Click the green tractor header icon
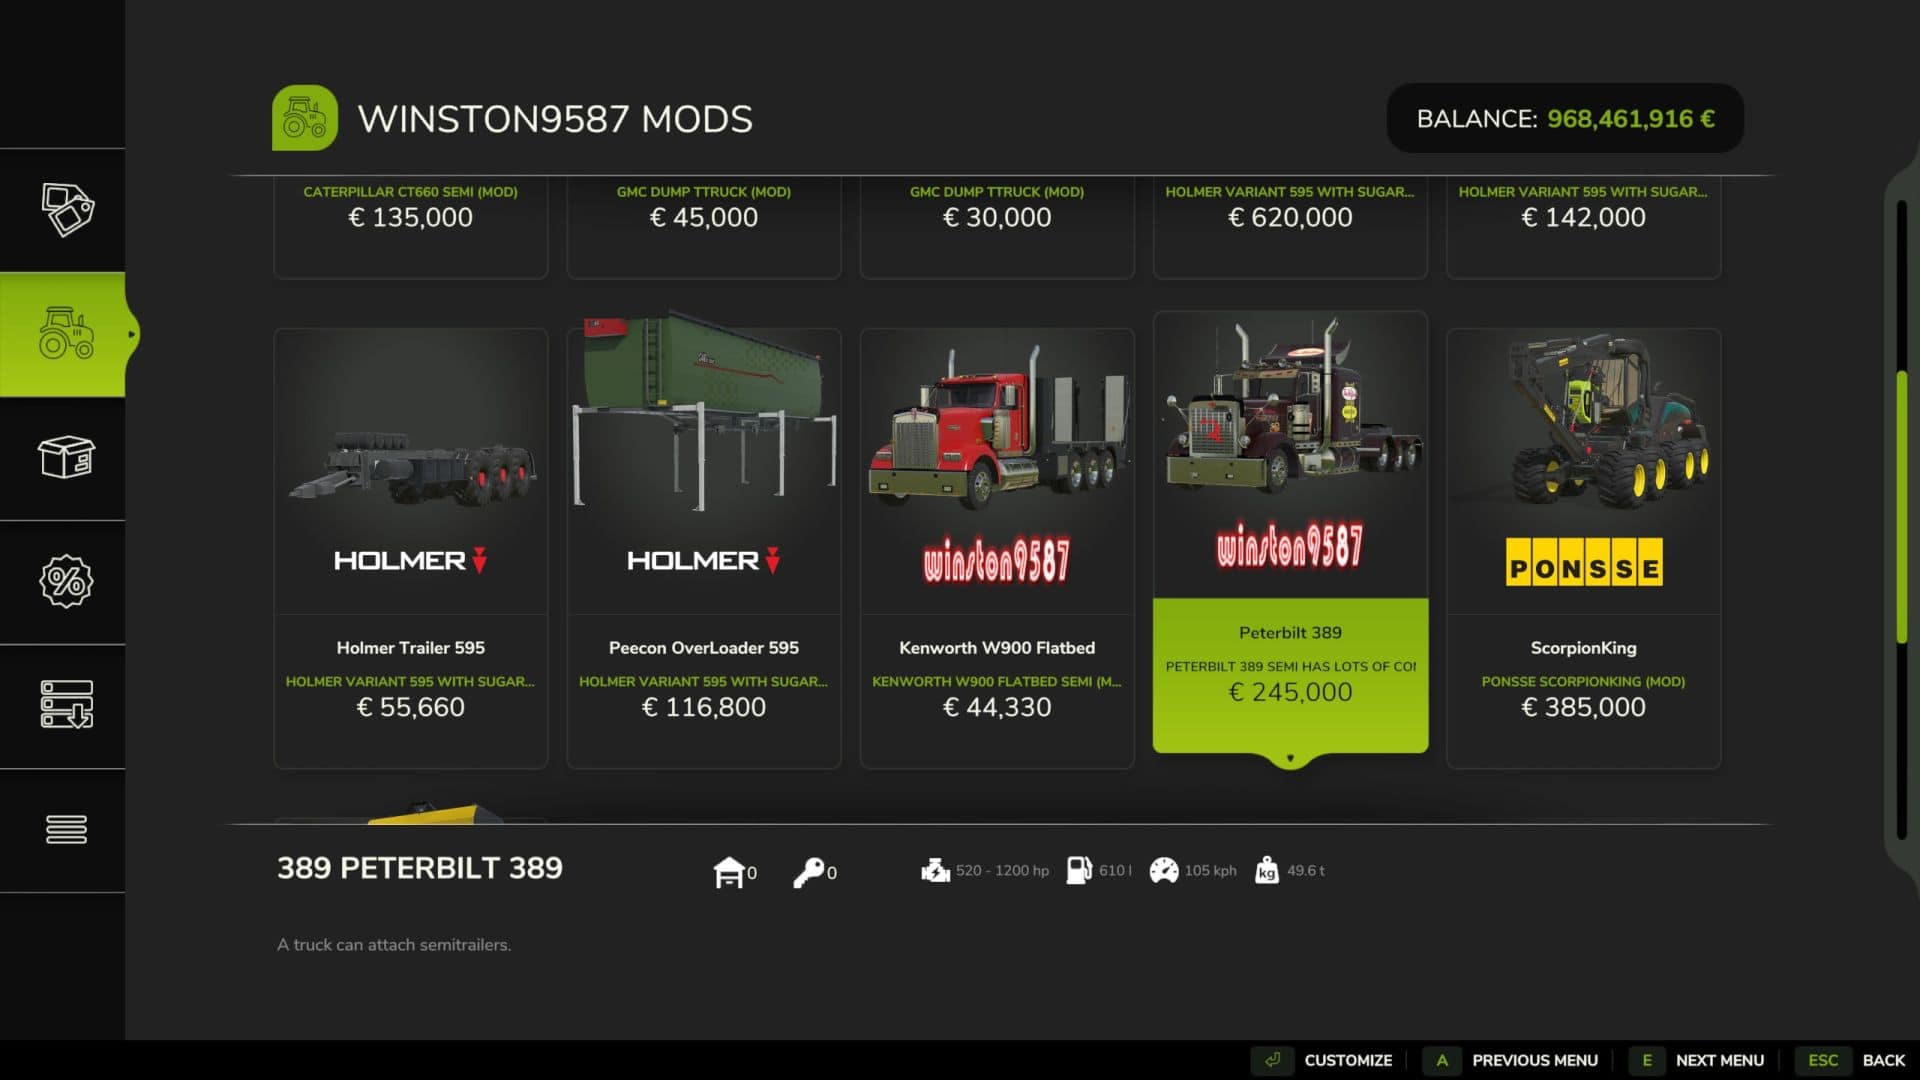The image size is (1920, 1080). [x=305, y=118]
